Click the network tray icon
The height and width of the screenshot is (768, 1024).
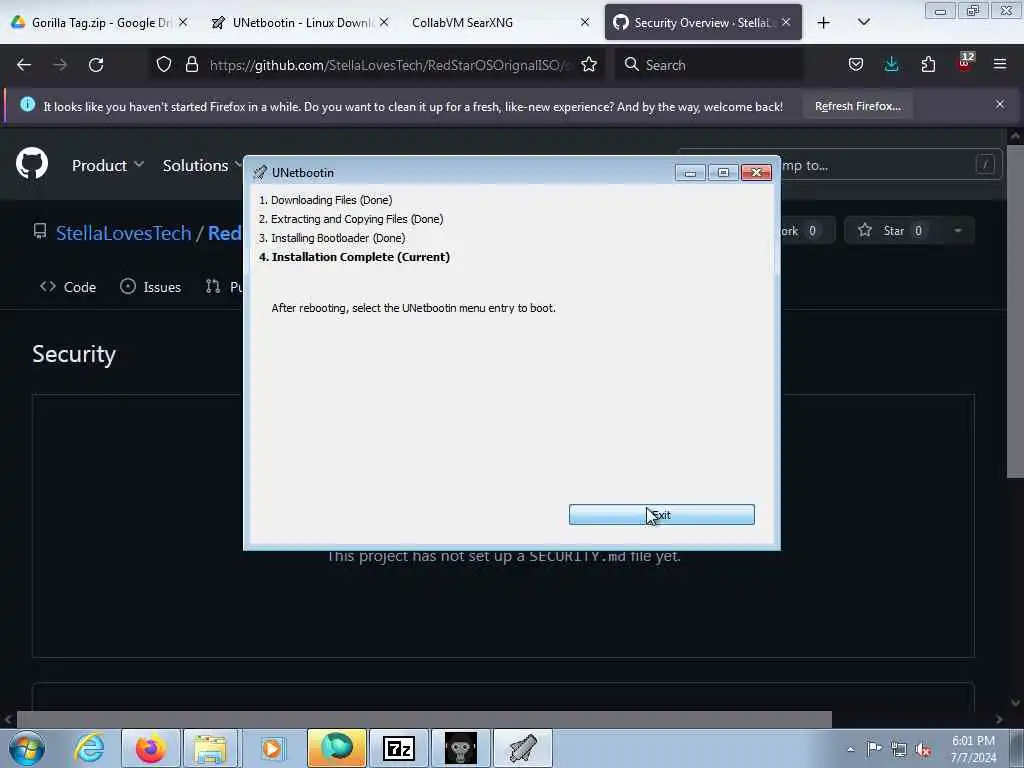pyautogui.click(x=899, y=750)
